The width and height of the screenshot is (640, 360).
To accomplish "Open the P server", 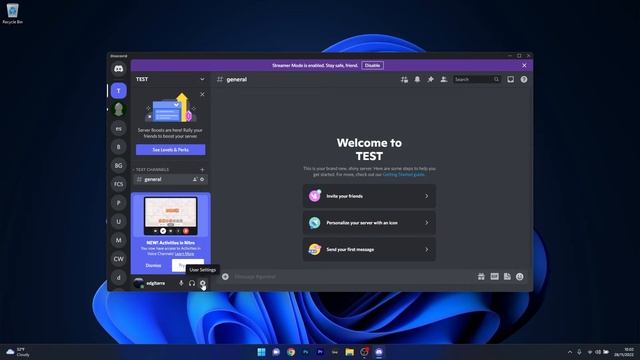I will click(x=118, y=203).
